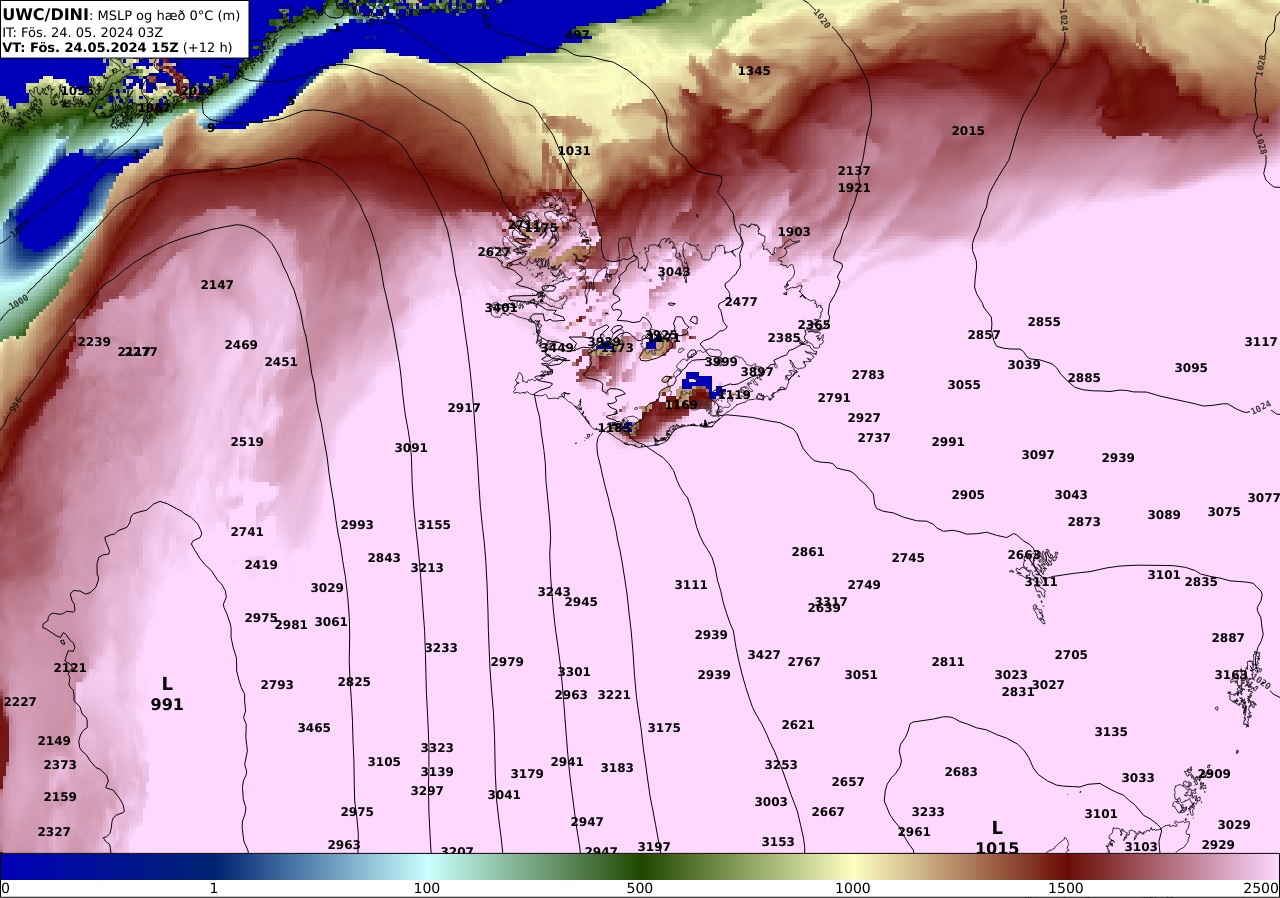Image resolution: width=1280 pixels, height=898 pixels.
Task: Click the map value '3061'
Action: (x=331, y=622)
